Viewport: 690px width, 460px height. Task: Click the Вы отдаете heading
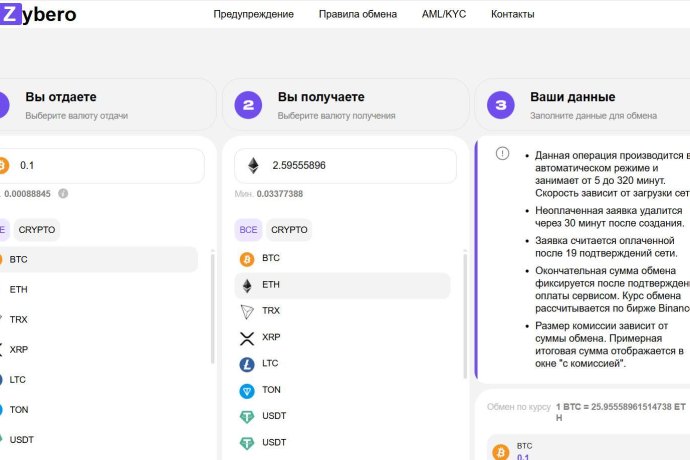[61, 97]
